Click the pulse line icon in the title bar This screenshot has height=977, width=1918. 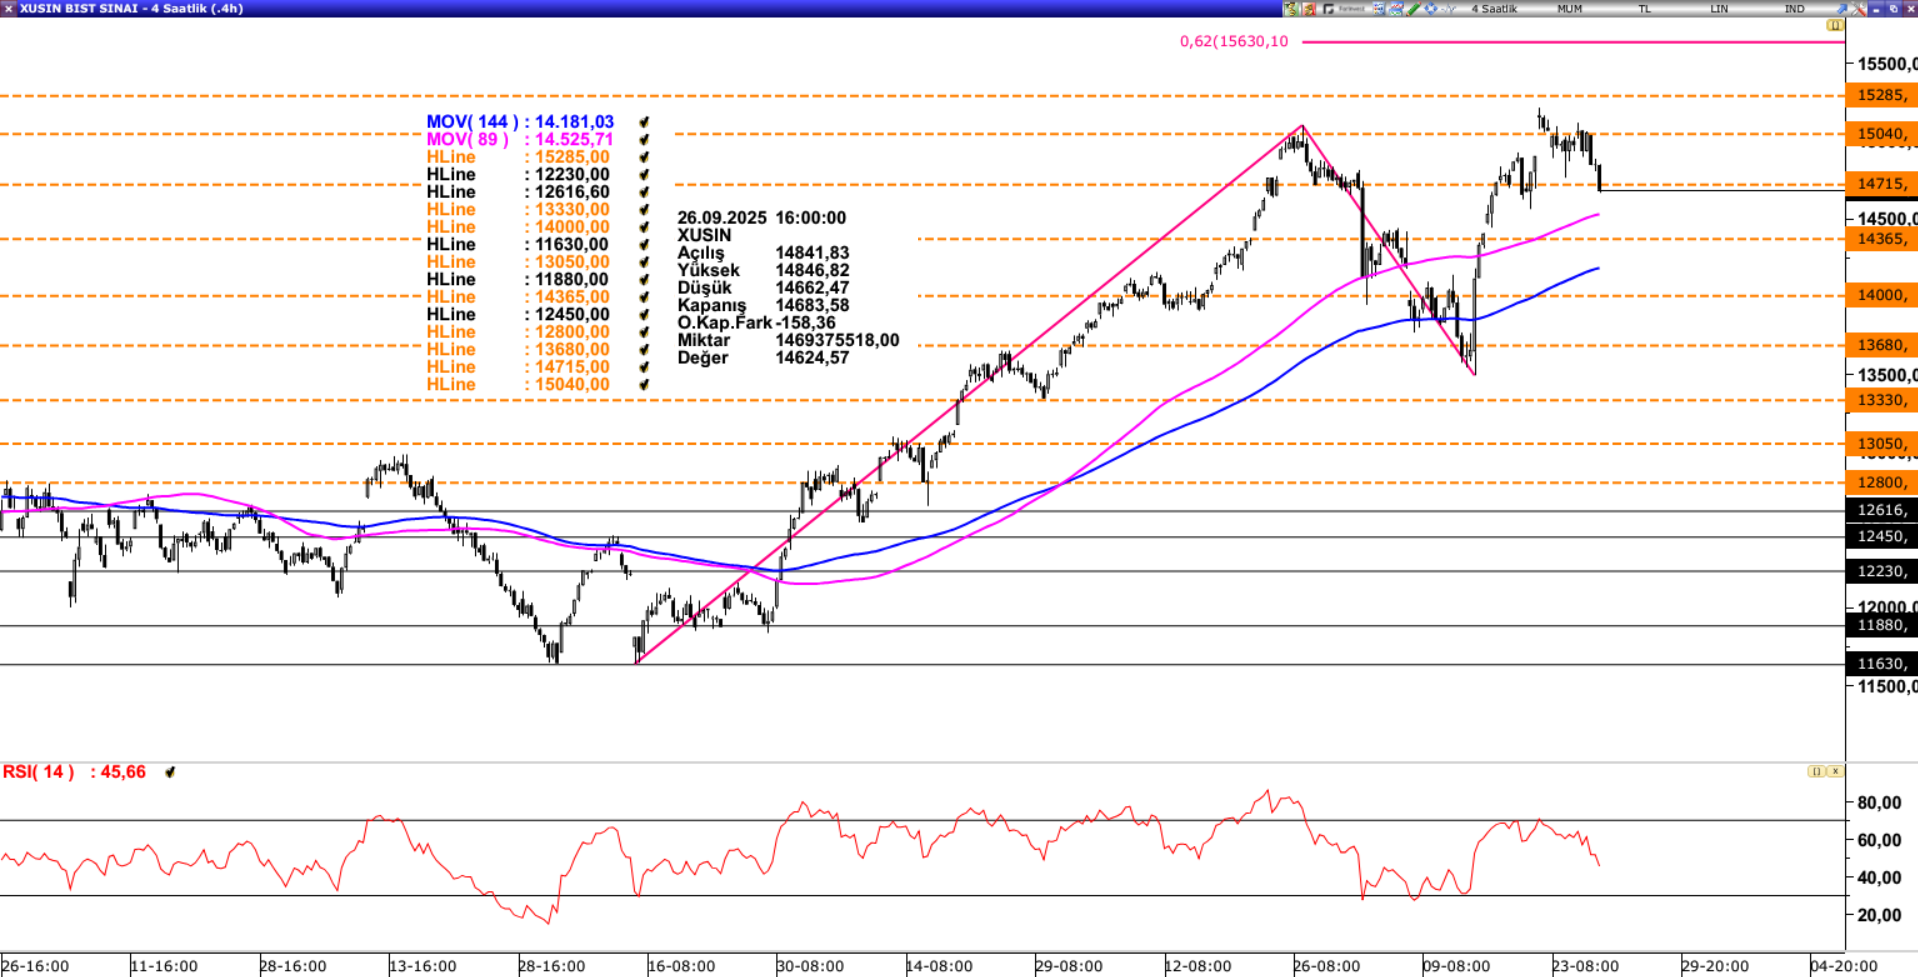click(1449, 8)
